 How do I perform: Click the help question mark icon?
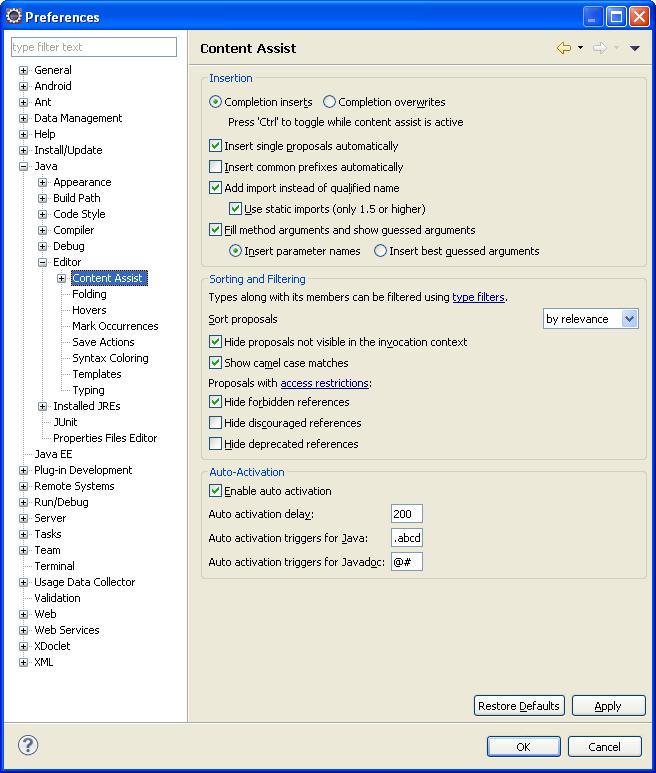tap(28, 745)
